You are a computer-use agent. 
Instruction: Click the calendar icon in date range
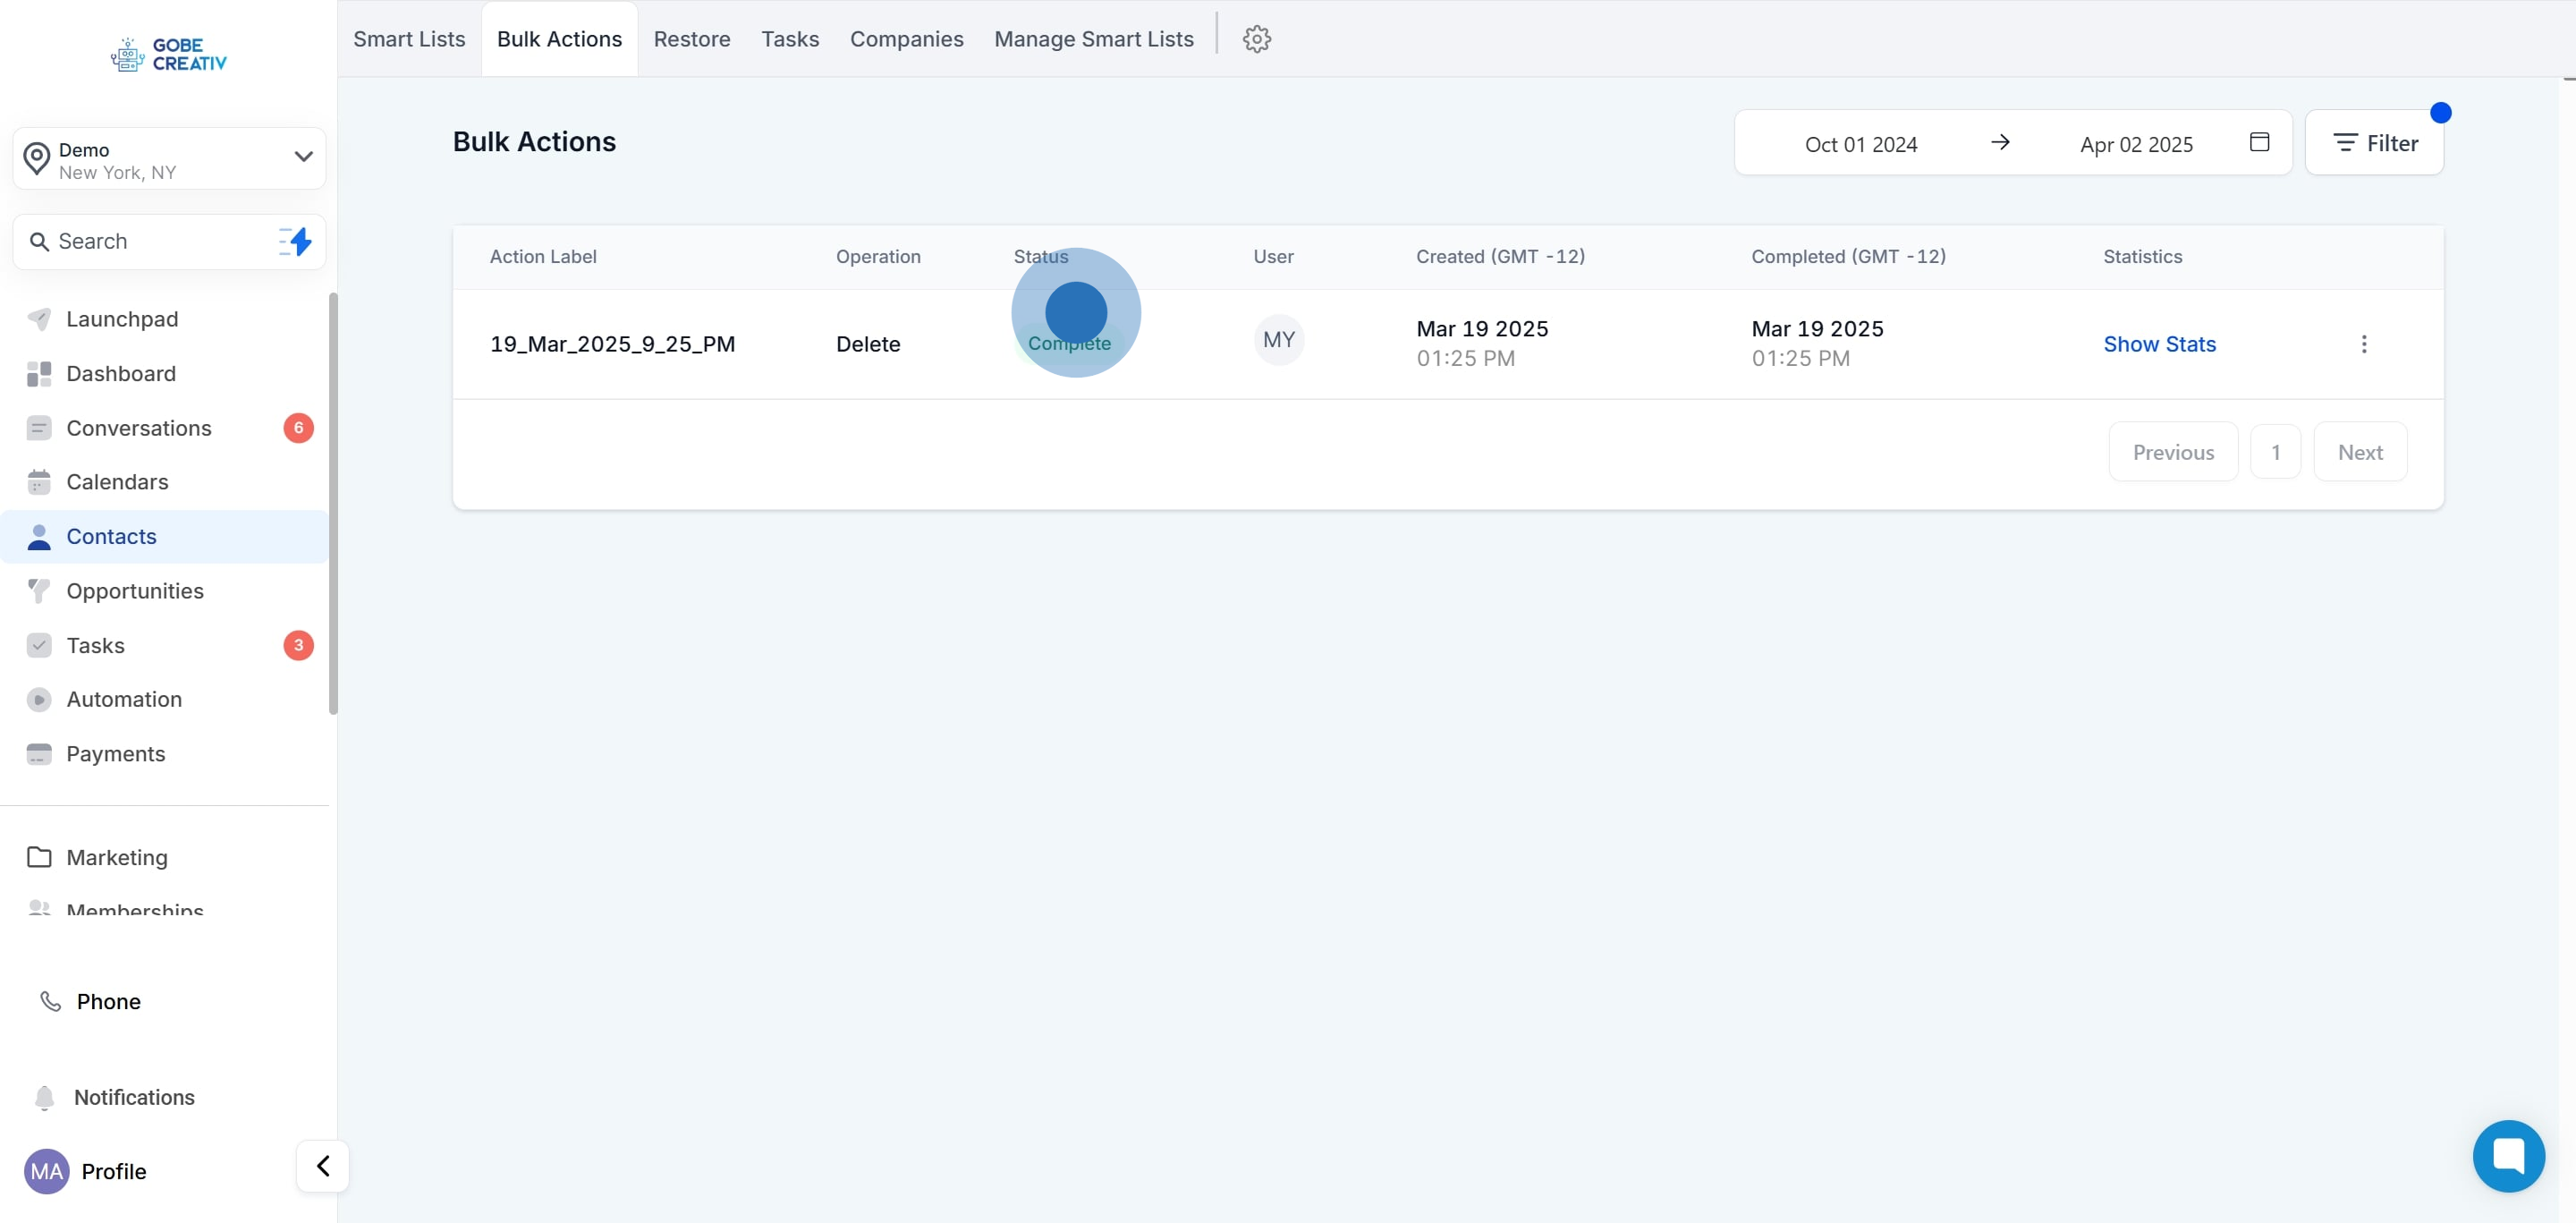click(2259, 142)
